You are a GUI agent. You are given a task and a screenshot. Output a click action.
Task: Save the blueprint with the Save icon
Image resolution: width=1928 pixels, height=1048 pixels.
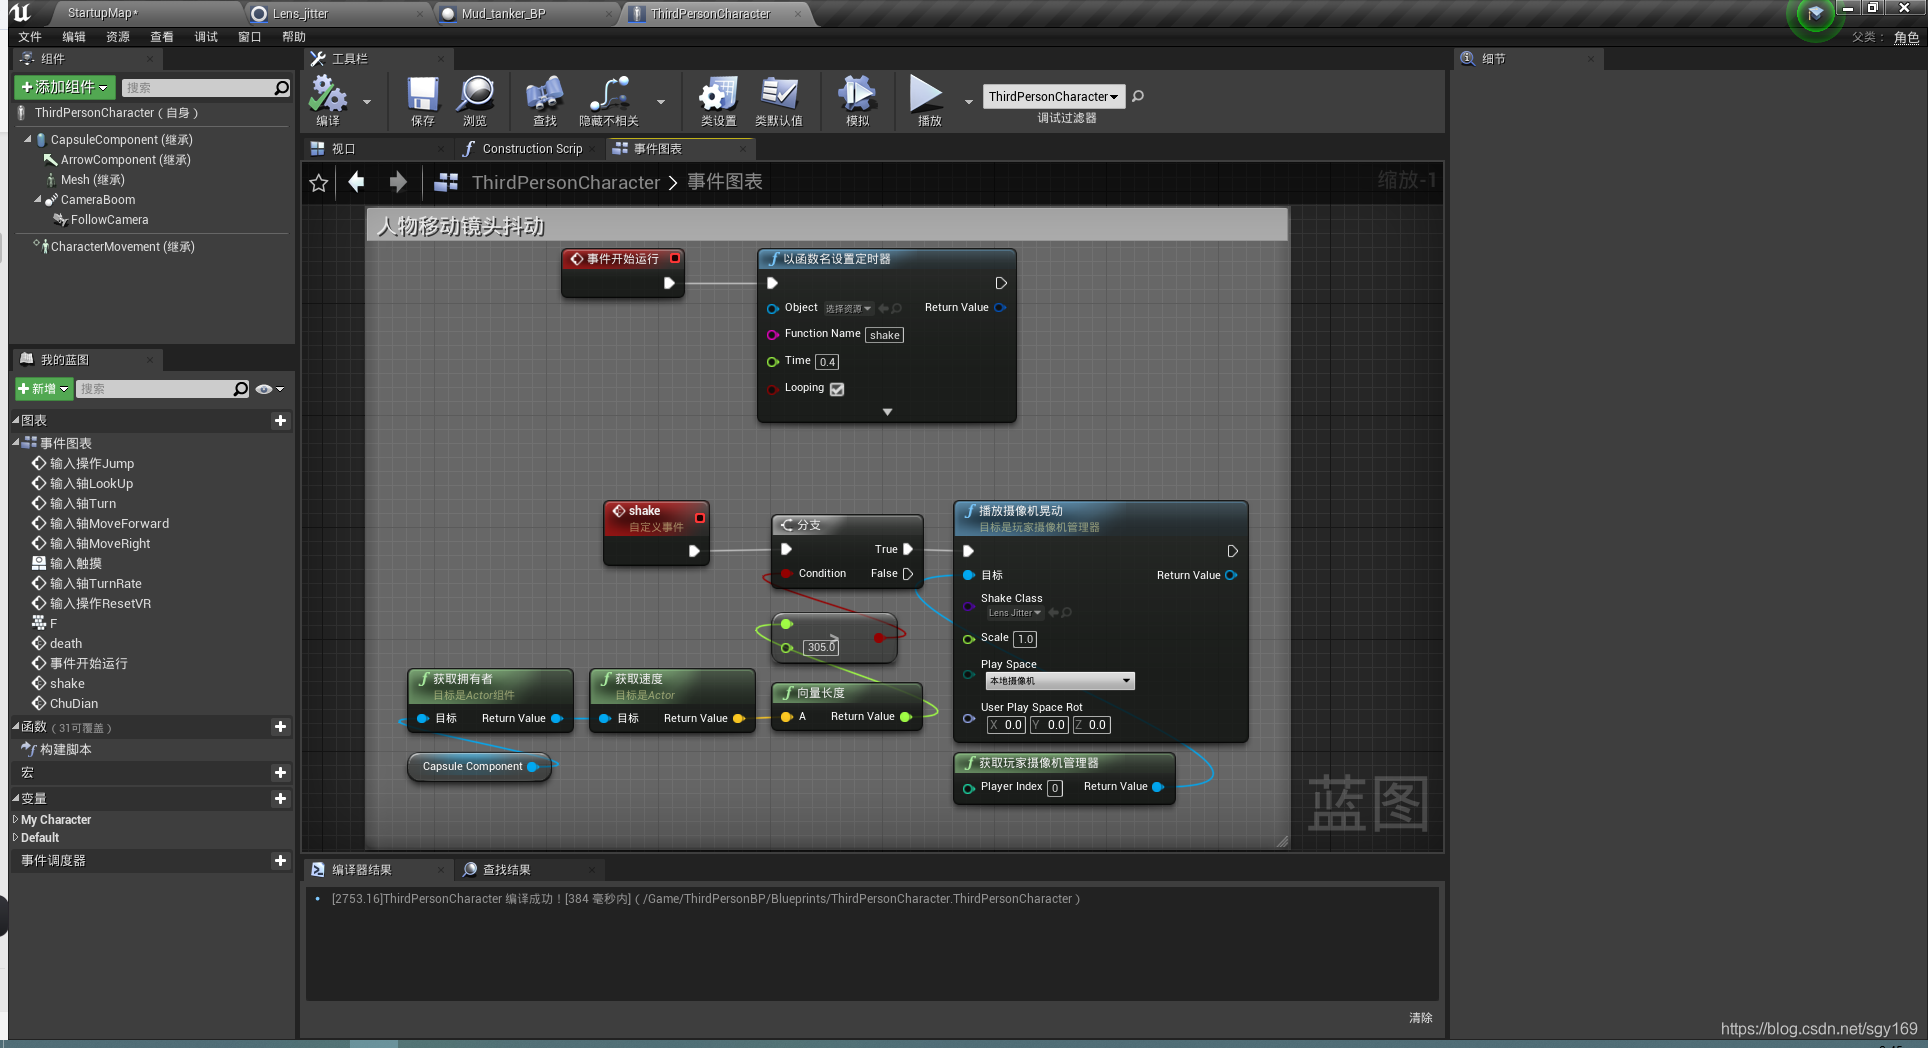(421, 100)
